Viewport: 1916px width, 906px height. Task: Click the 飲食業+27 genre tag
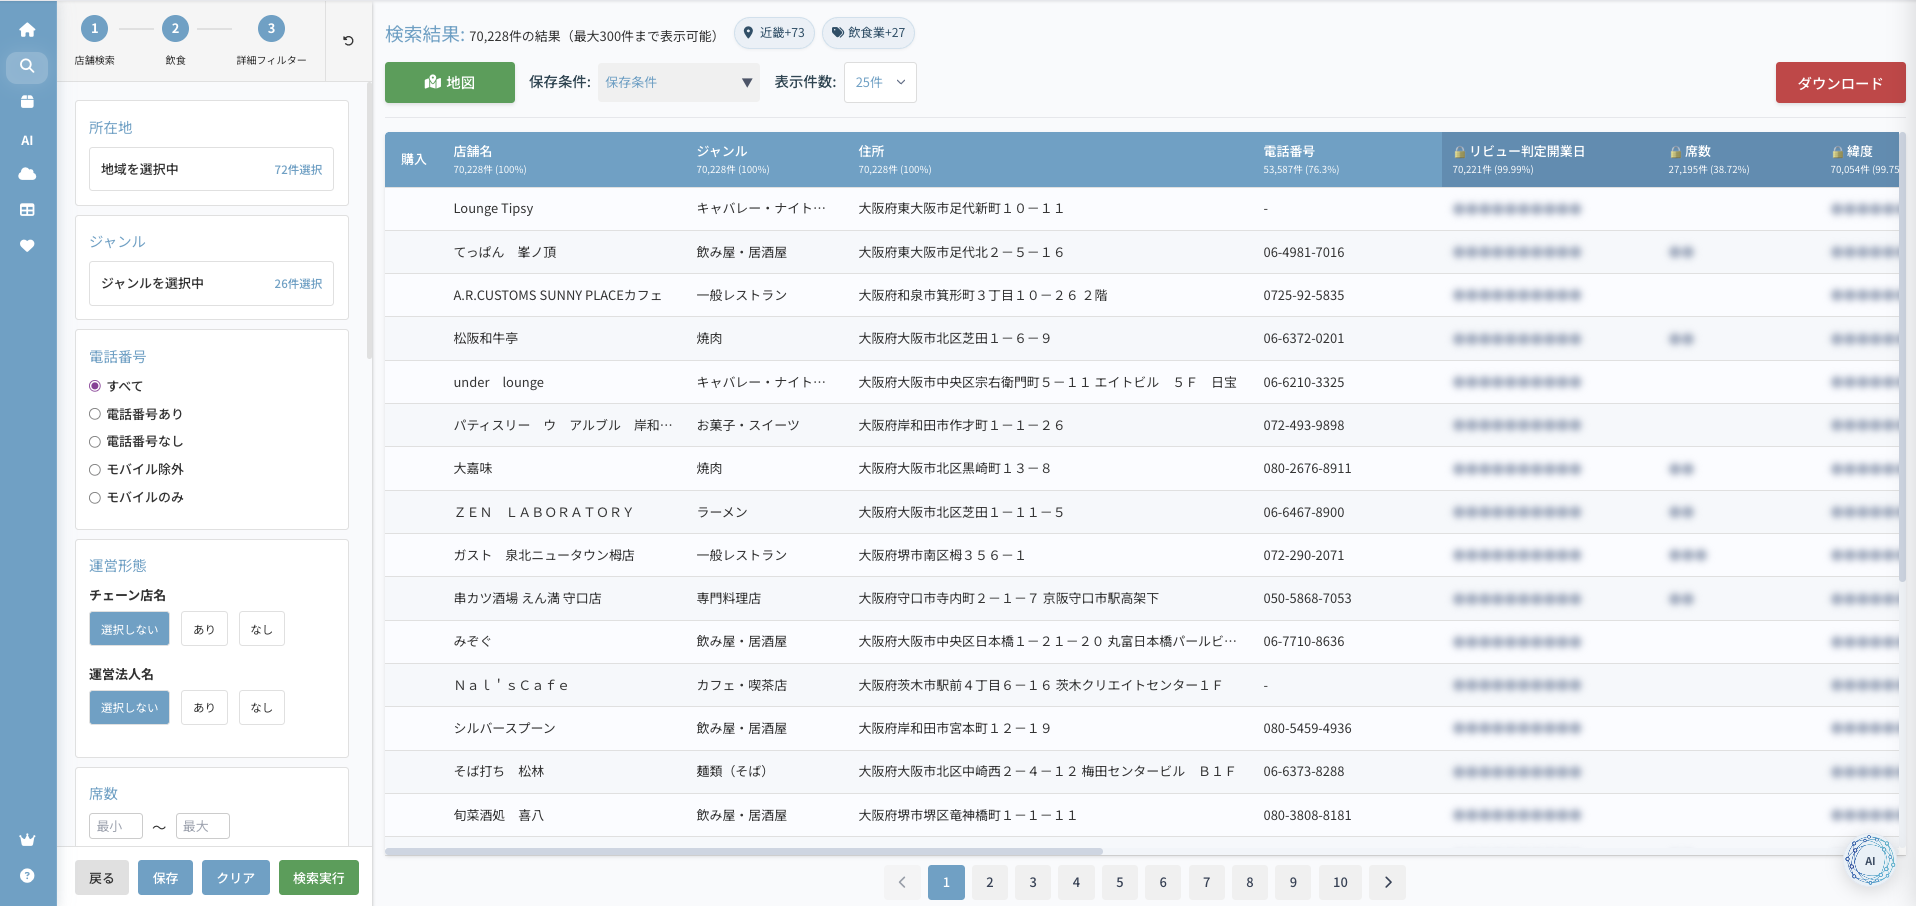click(868, 33)
